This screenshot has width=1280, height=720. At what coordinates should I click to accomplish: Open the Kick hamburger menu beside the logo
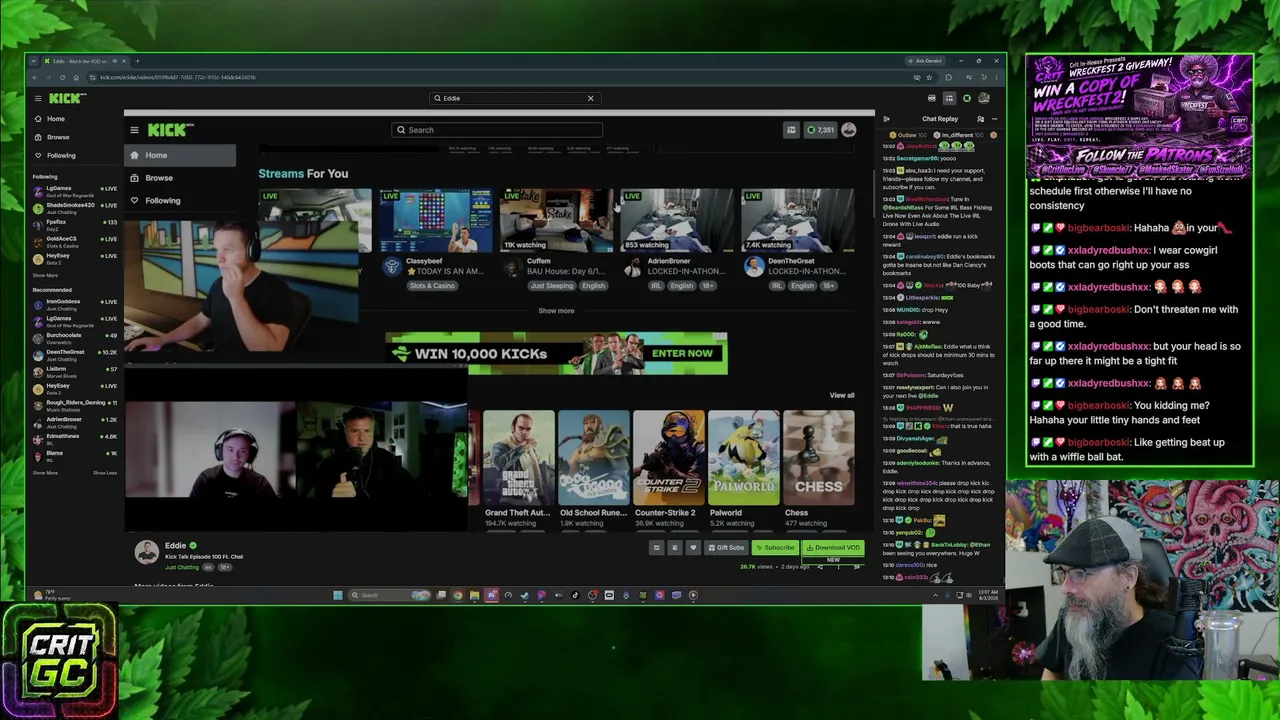(38, 98)
